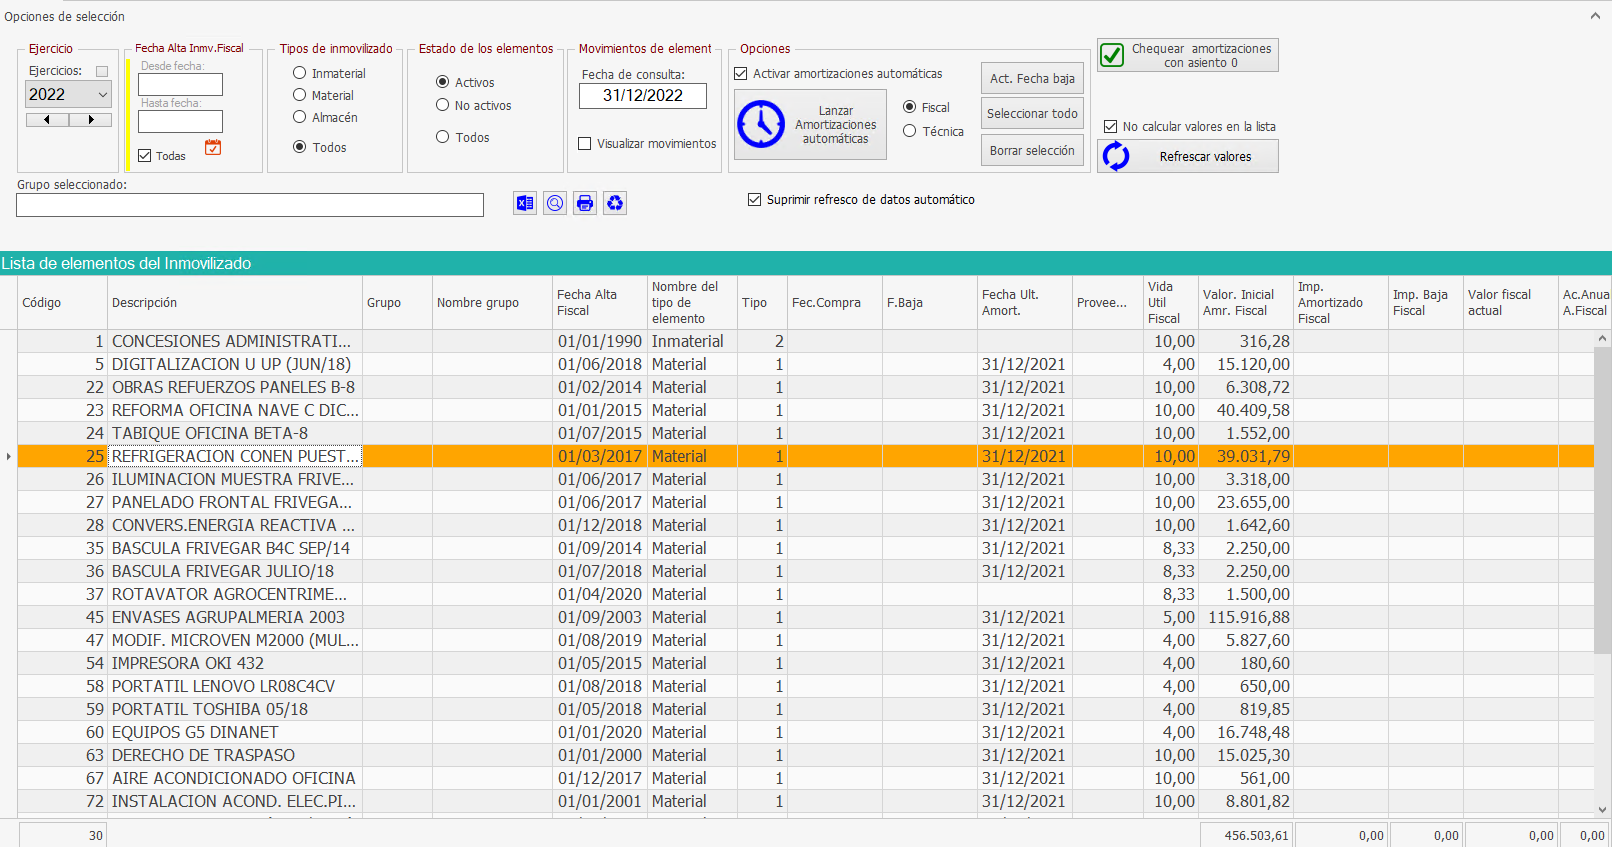Image resolution: width=1612 pixels, height=847 pixels.
Task: Launch automatic amortizations with clock icon
Action: click(810, 125)
